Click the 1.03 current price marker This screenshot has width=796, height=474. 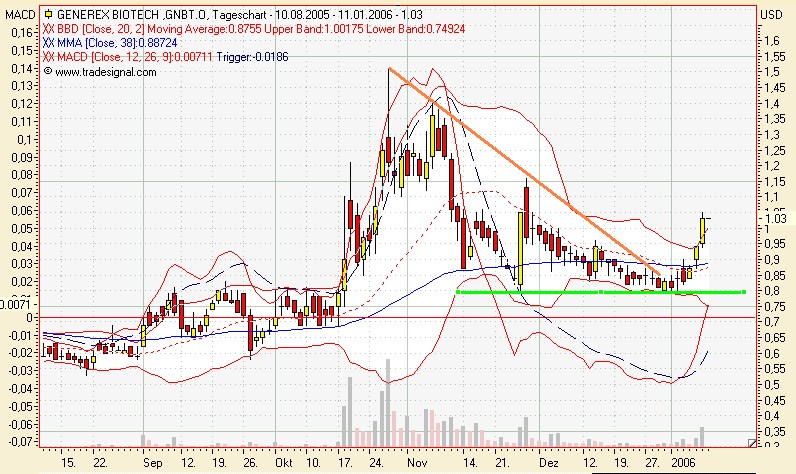coord(776,218)
